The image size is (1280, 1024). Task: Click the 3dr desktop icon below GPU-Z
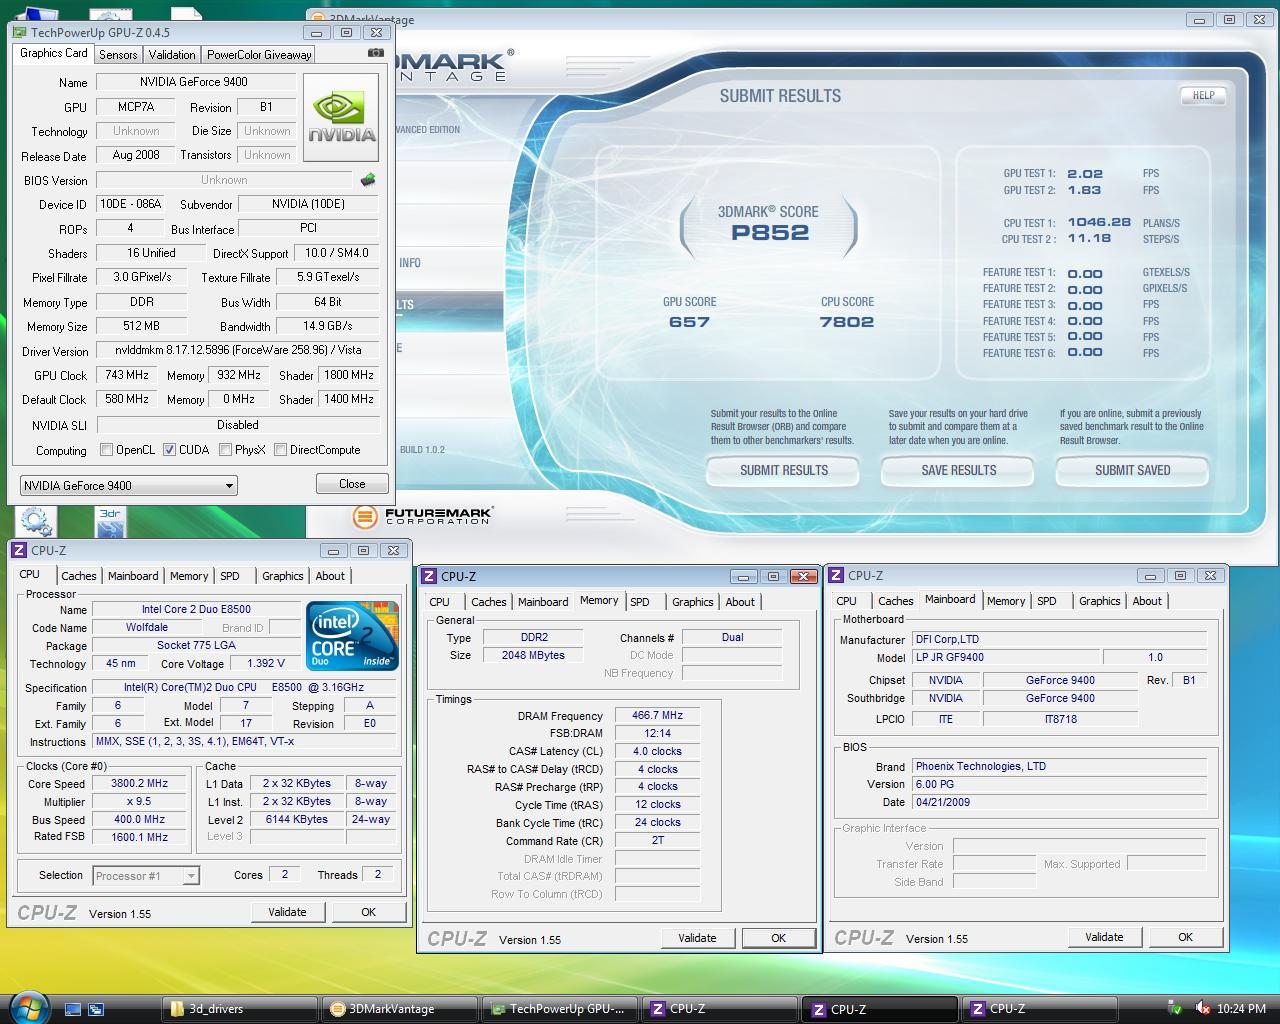tap(110, 521)
